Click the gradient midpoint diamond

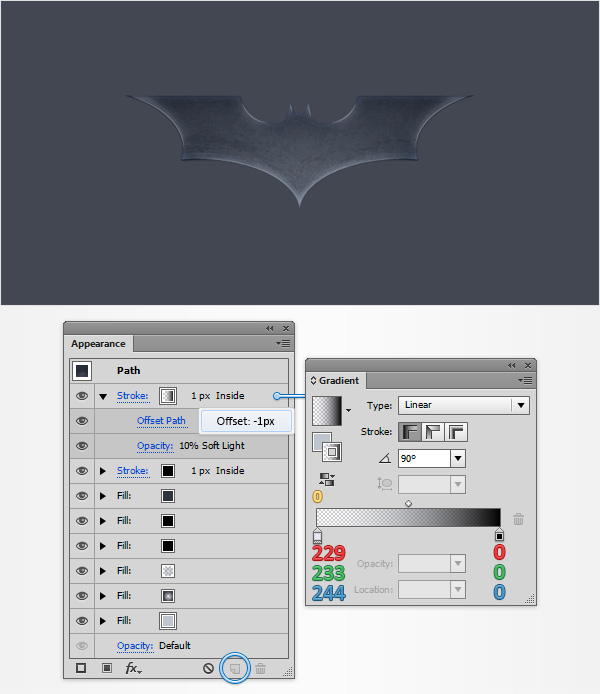(408, 504)
